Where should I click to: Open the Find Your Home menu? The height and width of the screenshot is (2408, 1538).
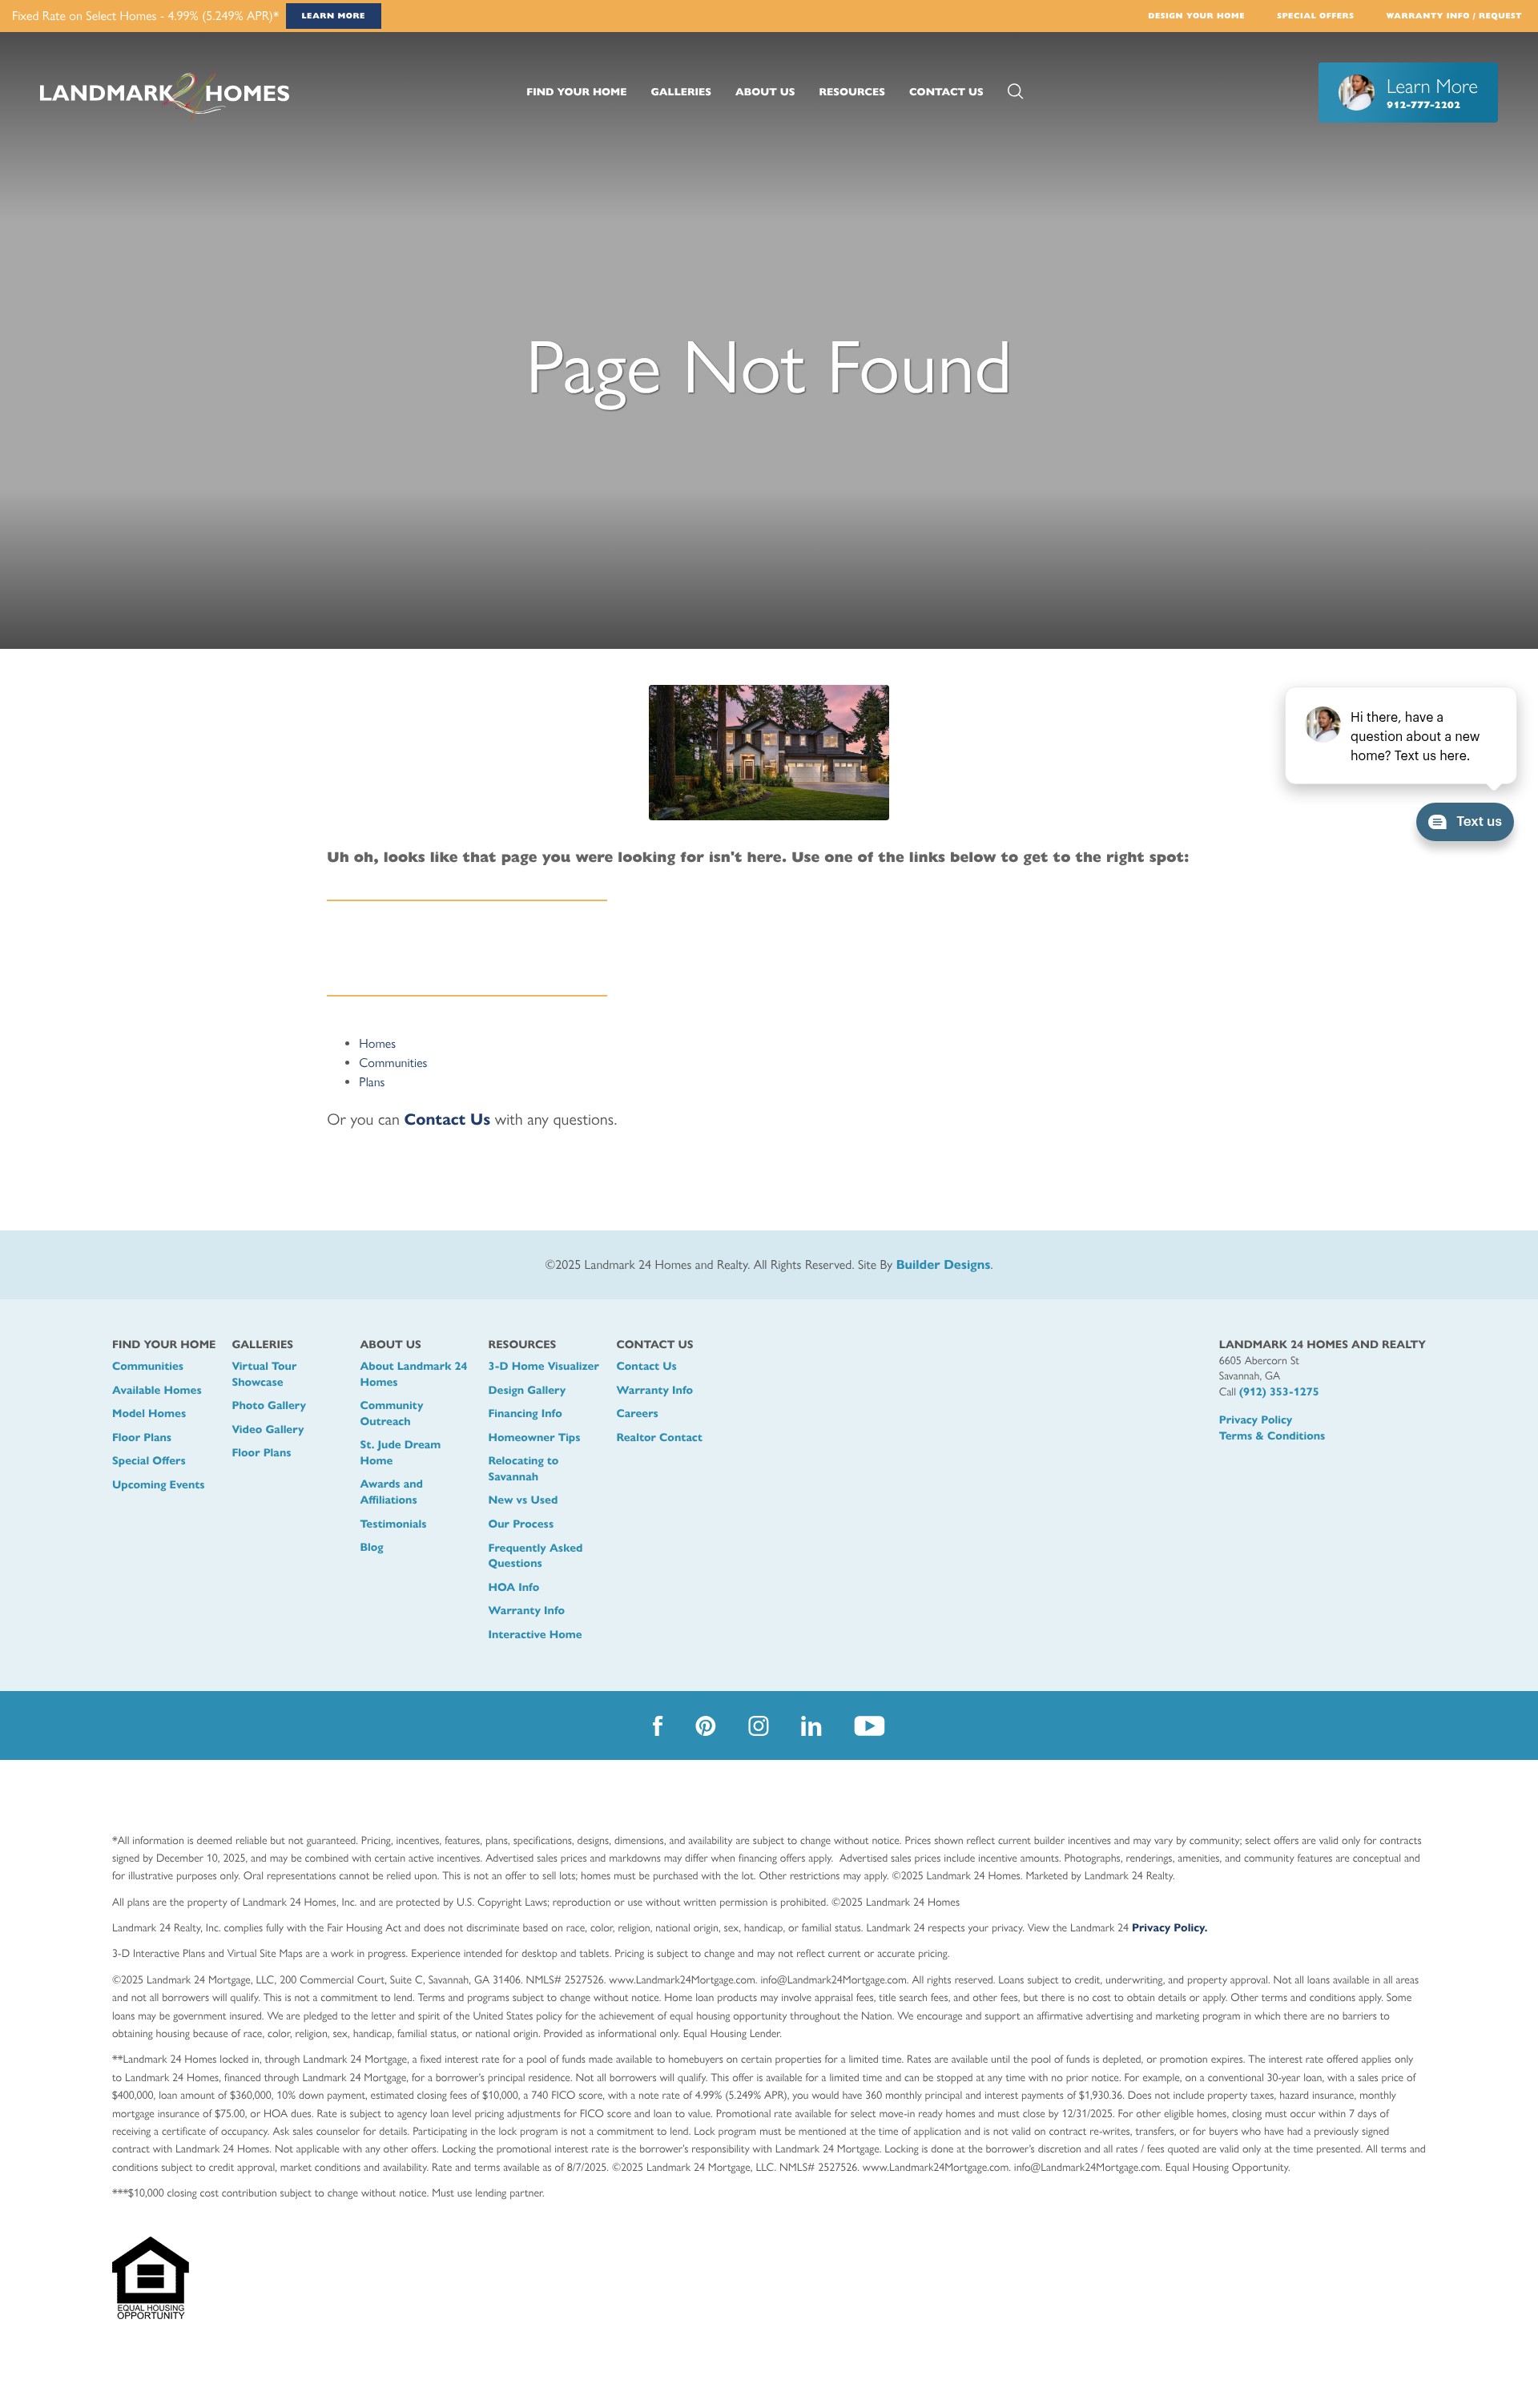click(576, 92)
